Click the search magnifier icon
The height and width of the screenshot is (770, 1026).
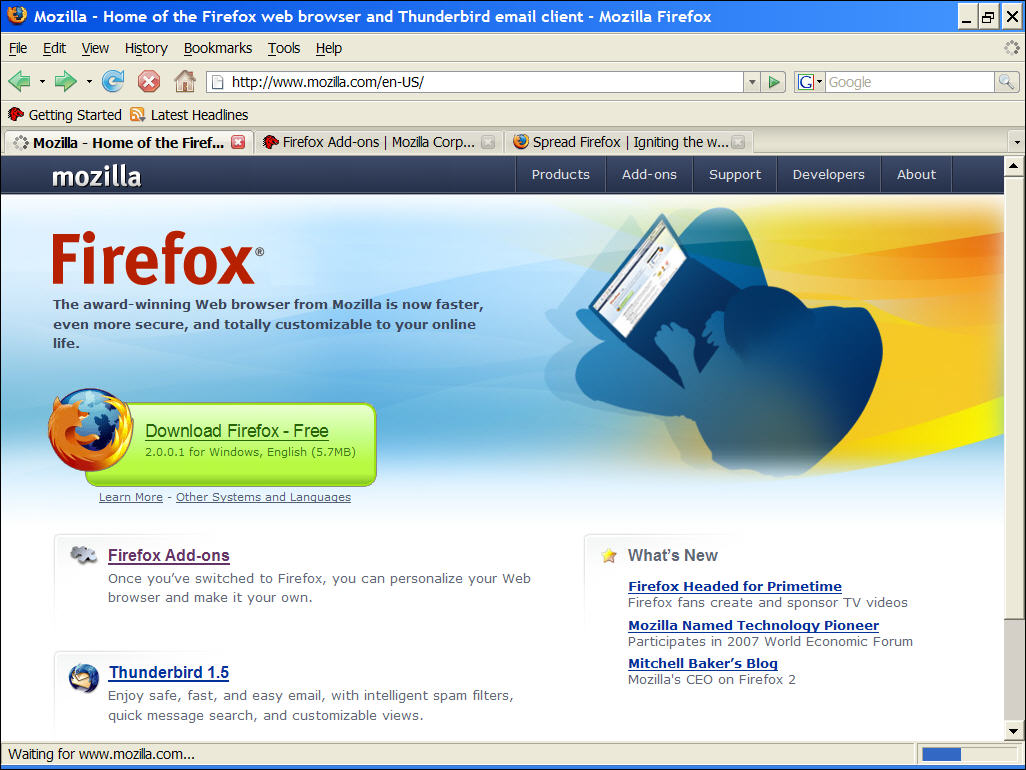point(1006,82)
